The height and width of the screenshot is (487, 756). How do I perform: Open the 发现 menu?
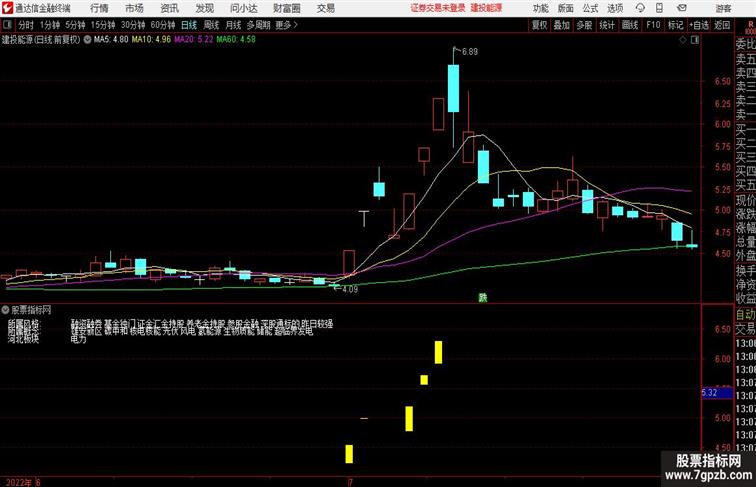(204, 8)
